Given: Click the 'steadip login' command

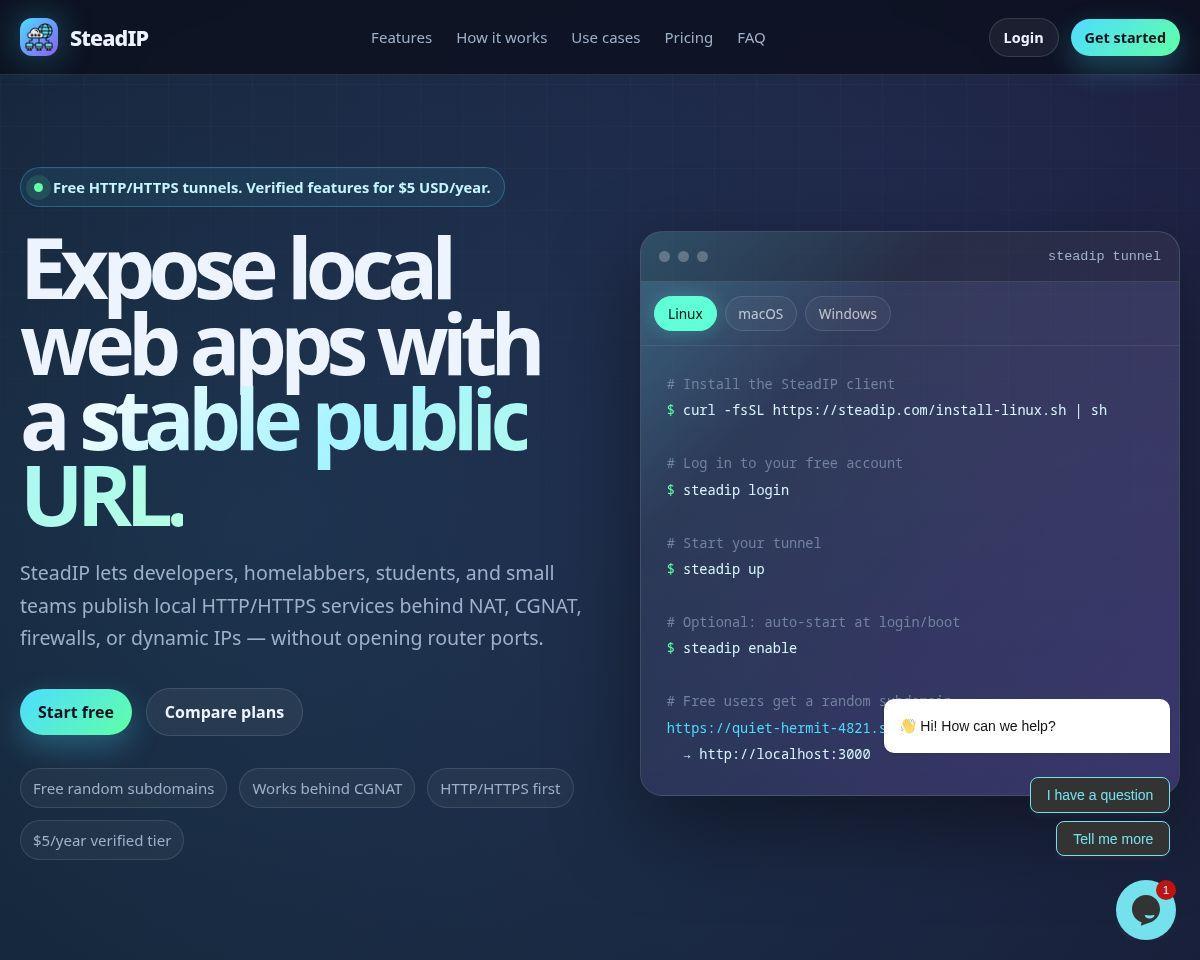Looking at the screenshot, I should [x=728, y=490].
